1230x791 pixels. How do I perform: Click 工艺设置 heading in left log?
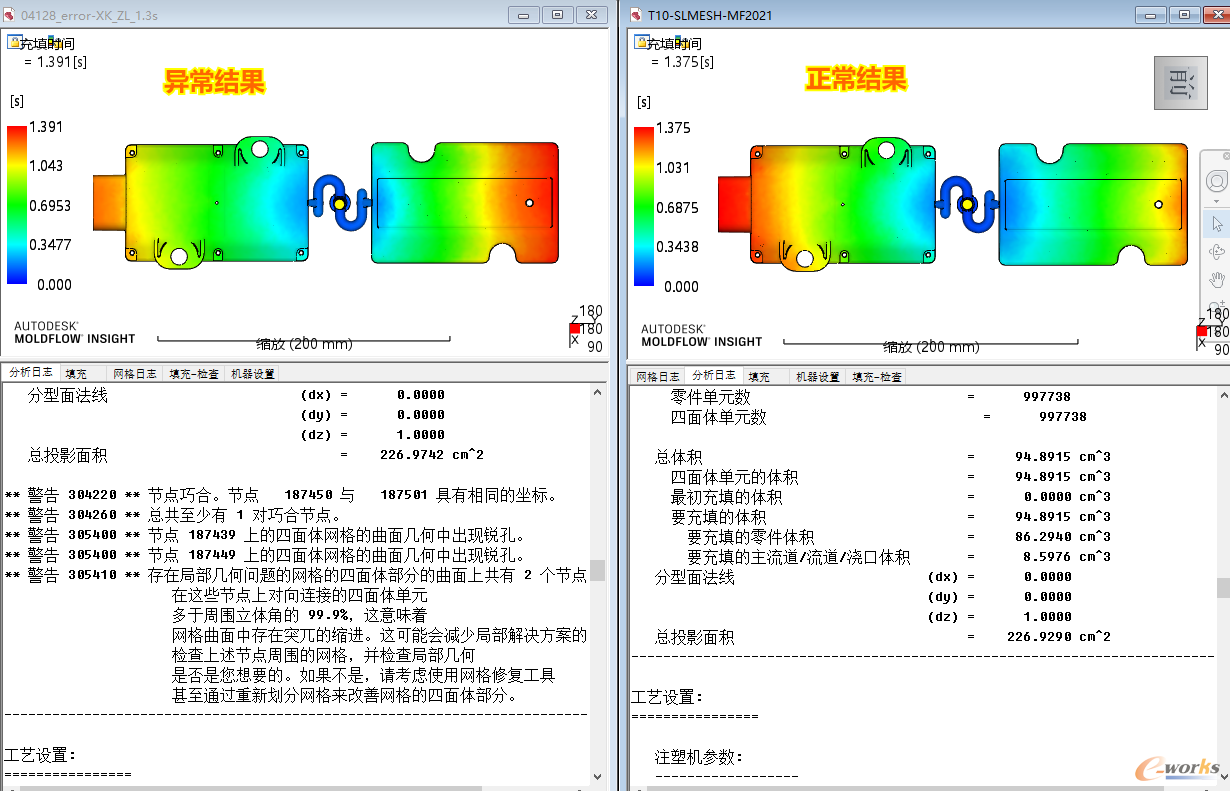40,755
